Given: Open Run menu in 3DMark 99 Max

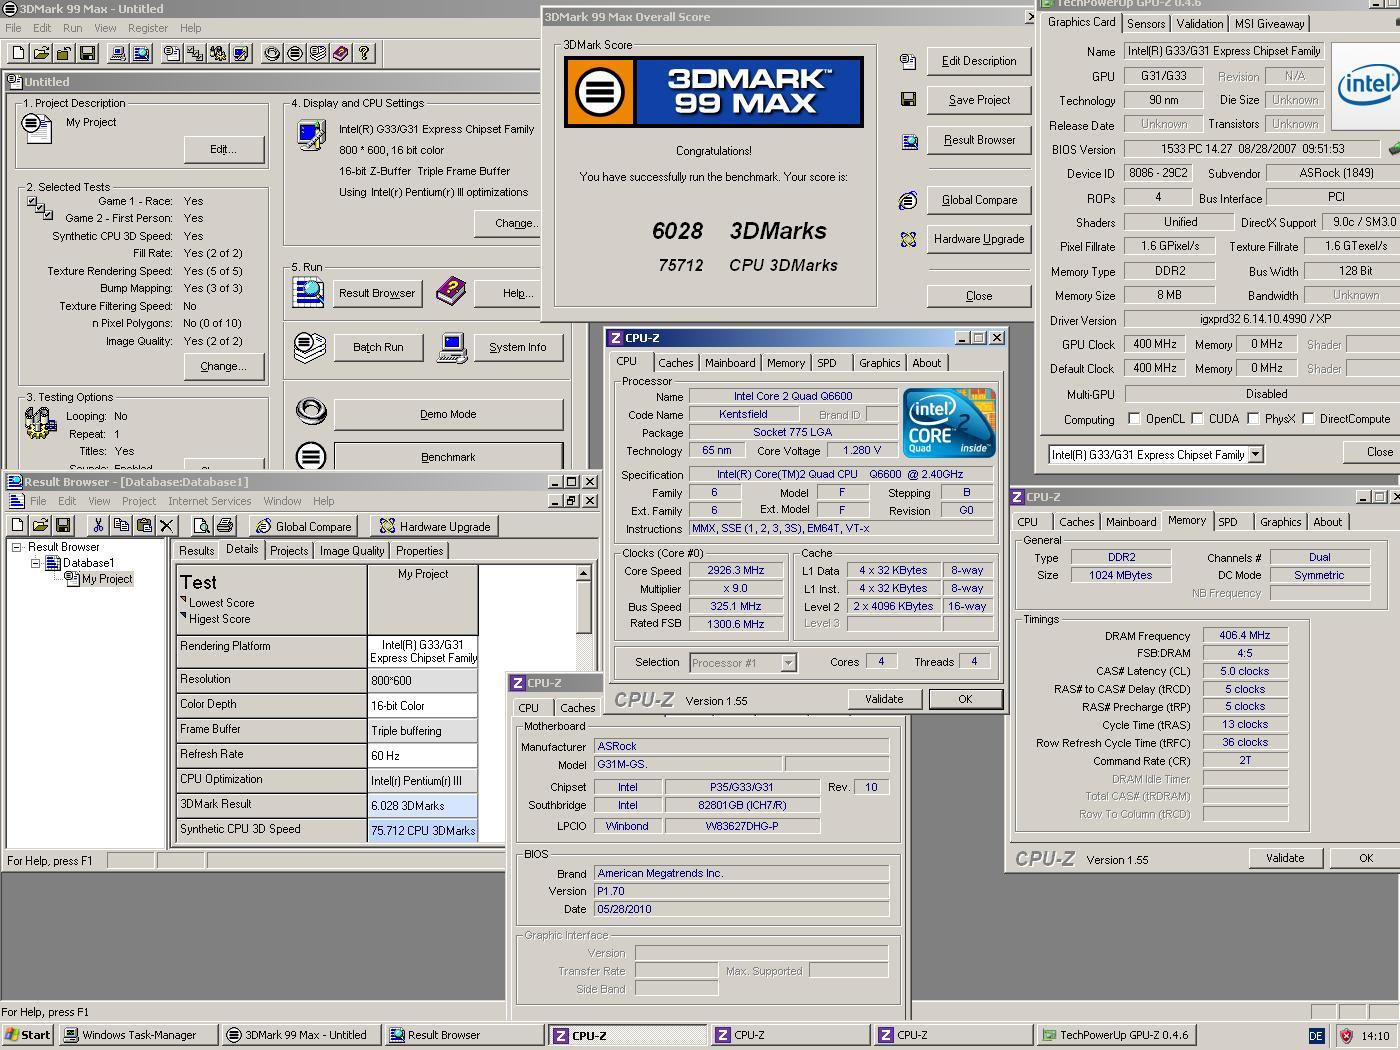Looking at the screenshot, I should (73, 28).
